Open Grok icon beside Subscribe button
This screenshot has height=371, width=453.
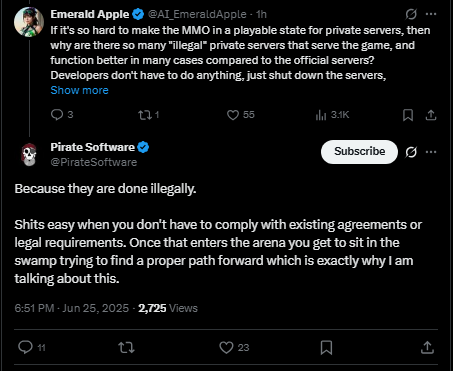pyautogui.click(x=411, y=152)
